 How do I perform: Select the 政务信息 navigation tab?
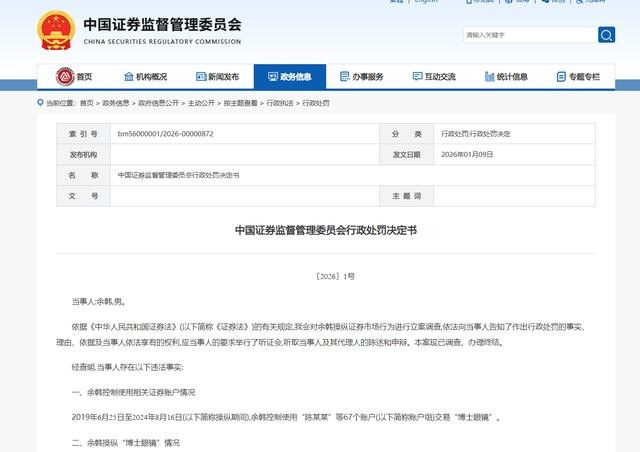click(x=290, y=77)
